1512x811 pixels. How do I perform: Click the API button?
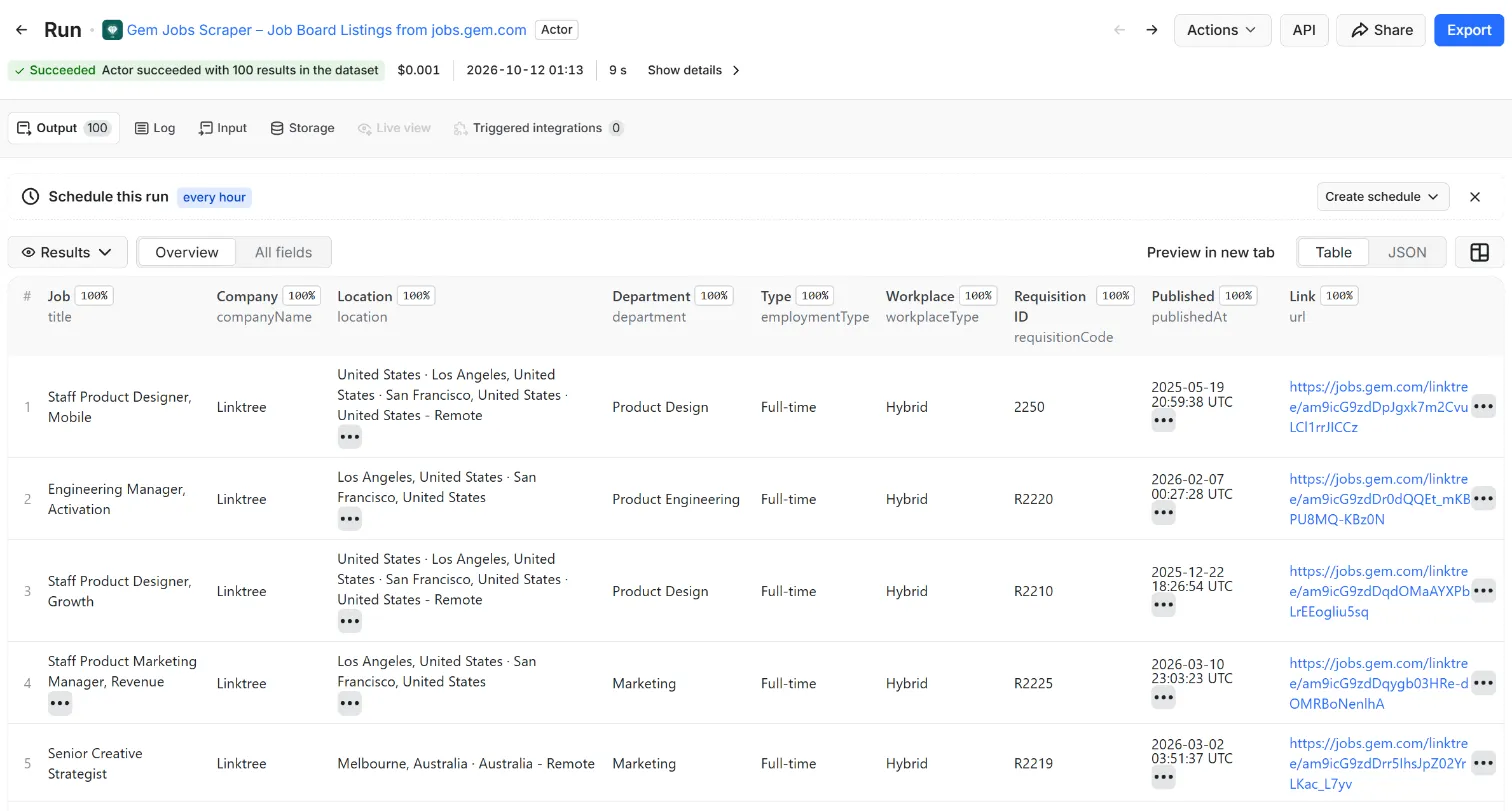[1303, 30]
